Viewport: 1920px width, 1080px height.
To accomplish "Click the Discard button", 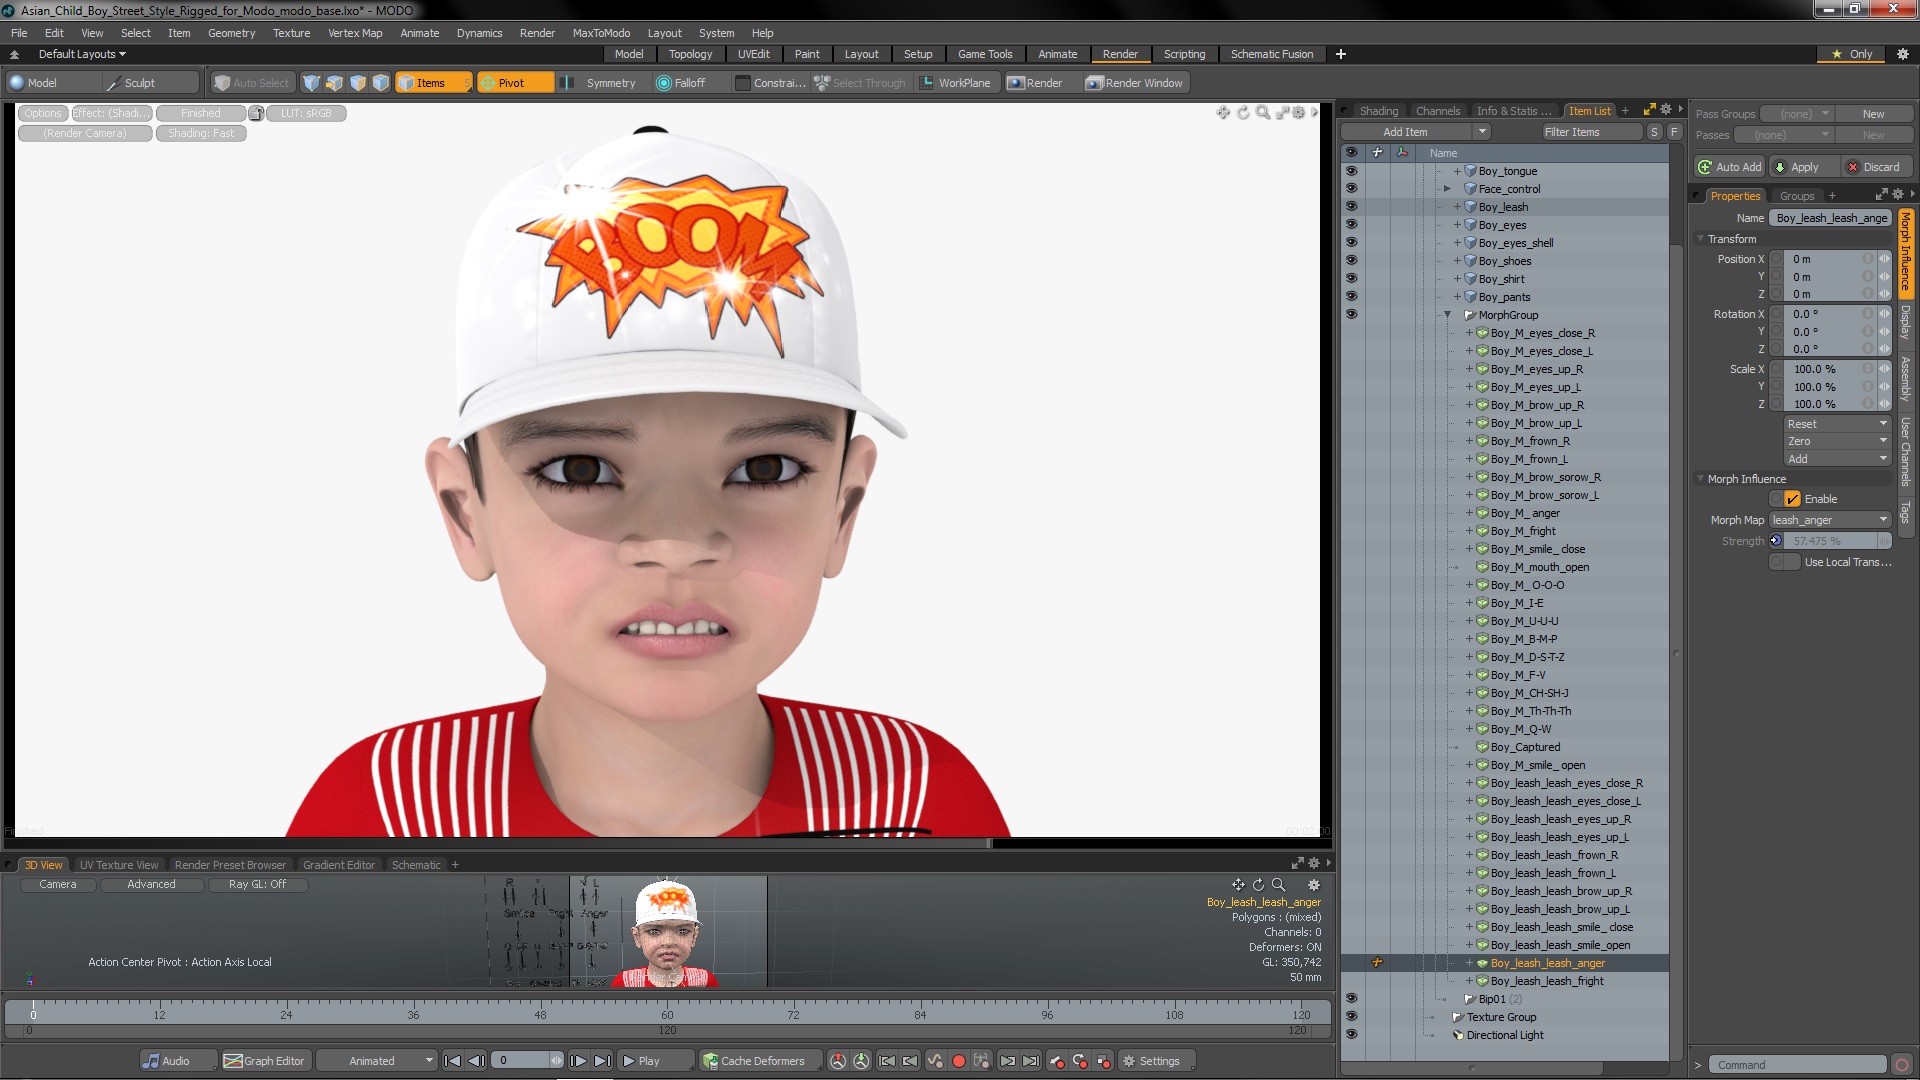I will pyautogui.click(x=1878, y=167).
